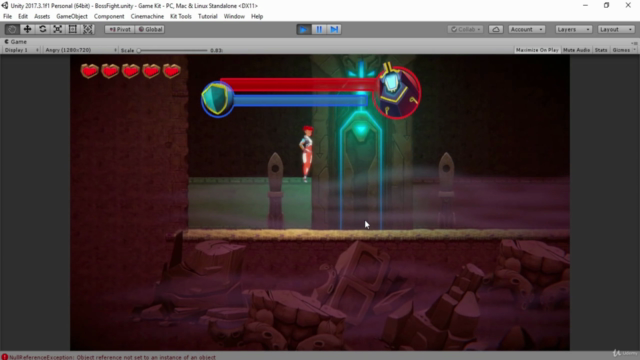The image size is (640, 360).
Task: Select the Hand tool in toolbar
Action: [x=12, y=29]
